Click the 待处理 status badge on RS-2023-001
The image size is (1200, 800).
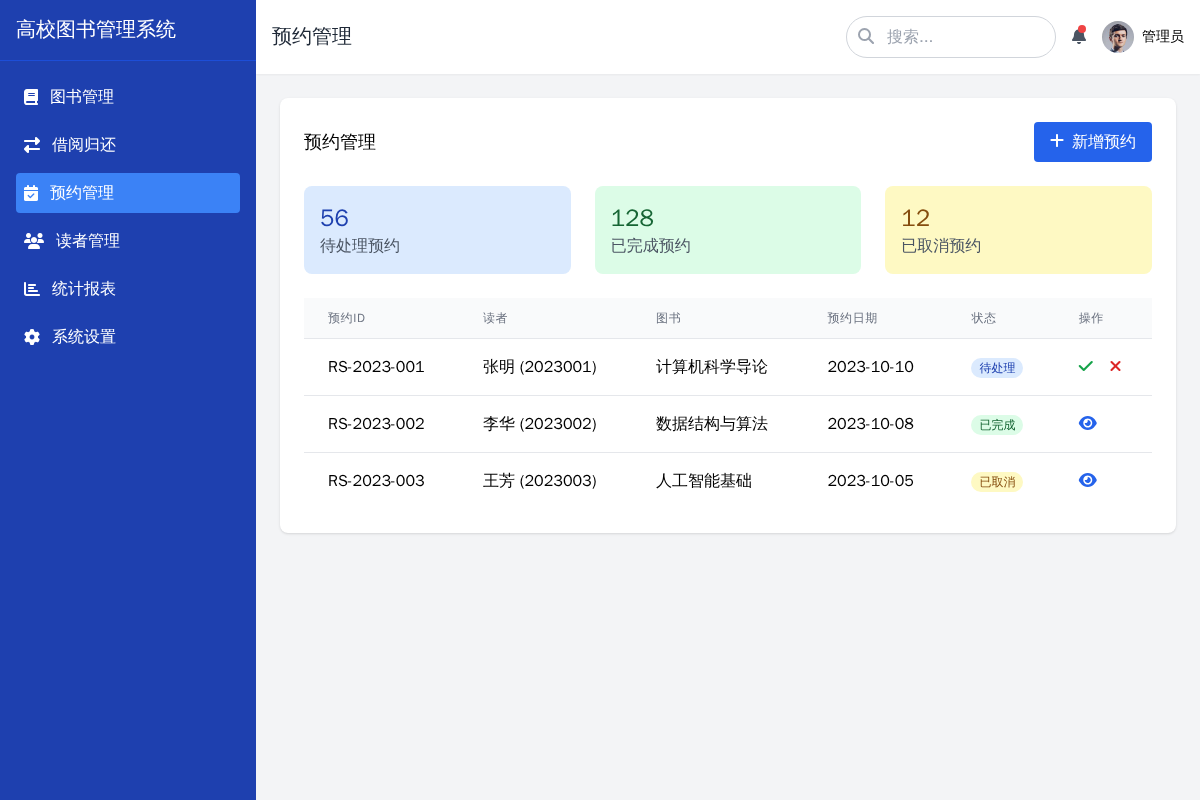click(x=996, y=368)
